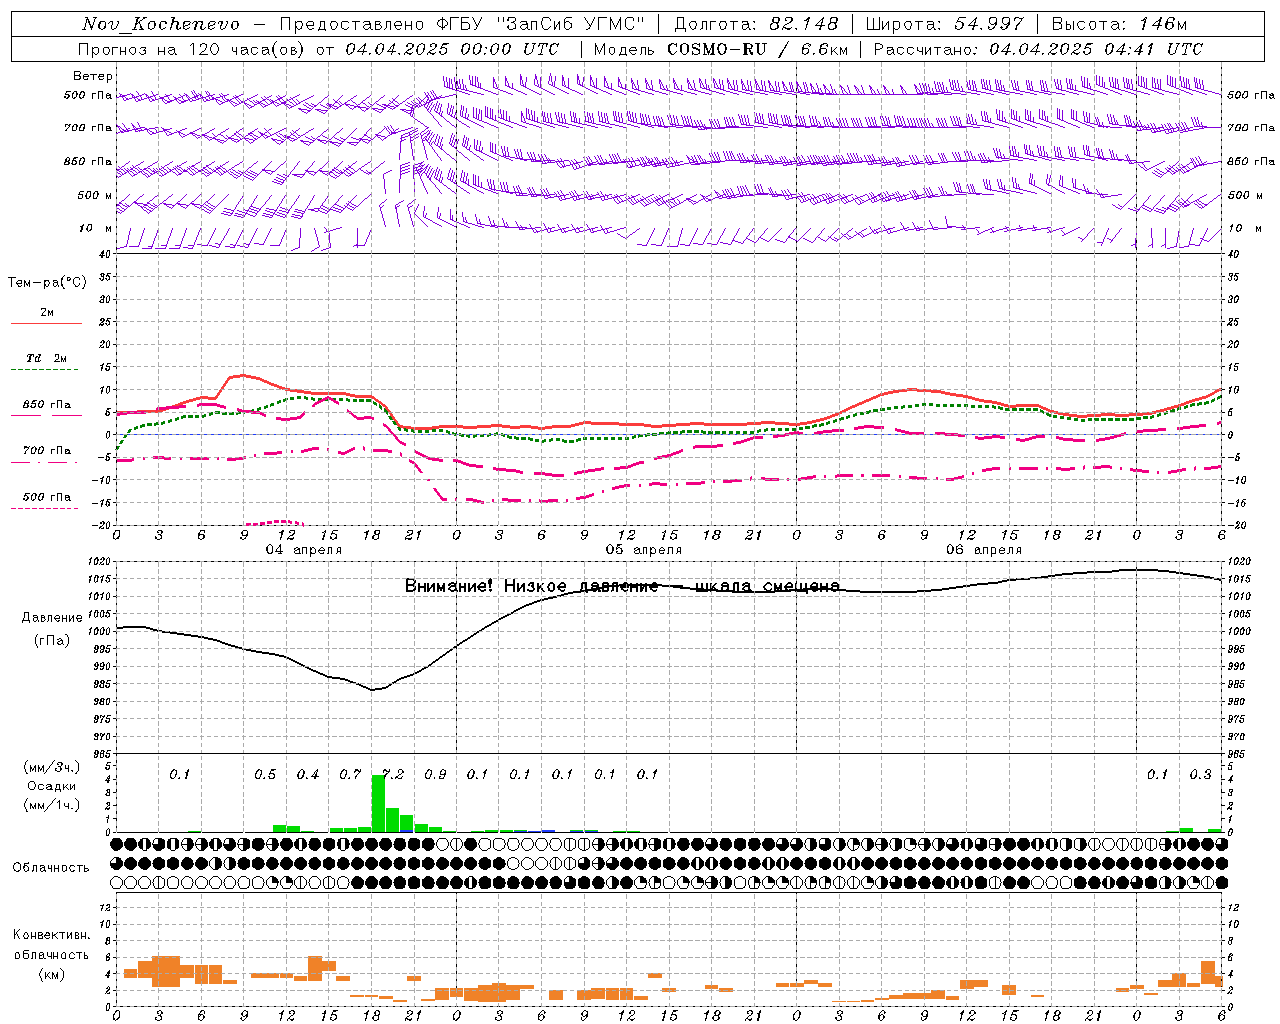Click the Давление pressure panel label
Screen dimensions: 1280x1024
click(x=52, y=618)
